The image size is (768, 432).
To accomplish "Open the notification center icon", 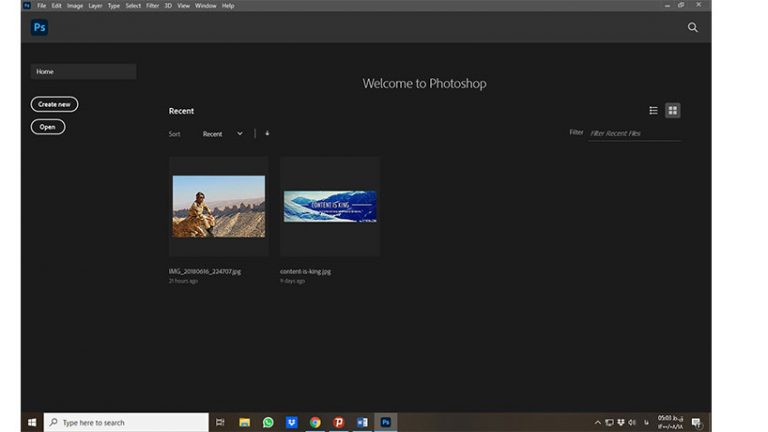I will [x=696, y=422].
